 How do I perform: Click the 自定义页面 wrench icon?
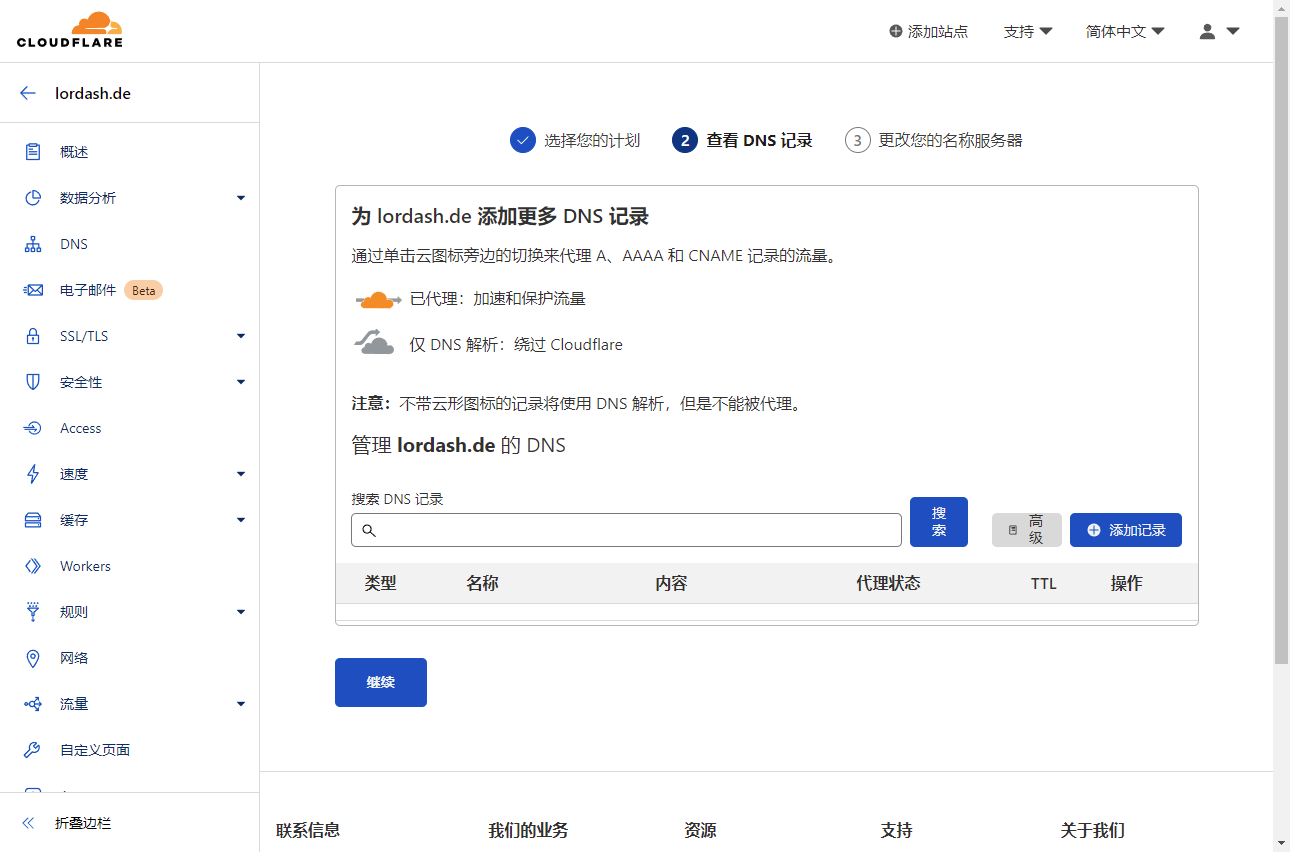33,750
